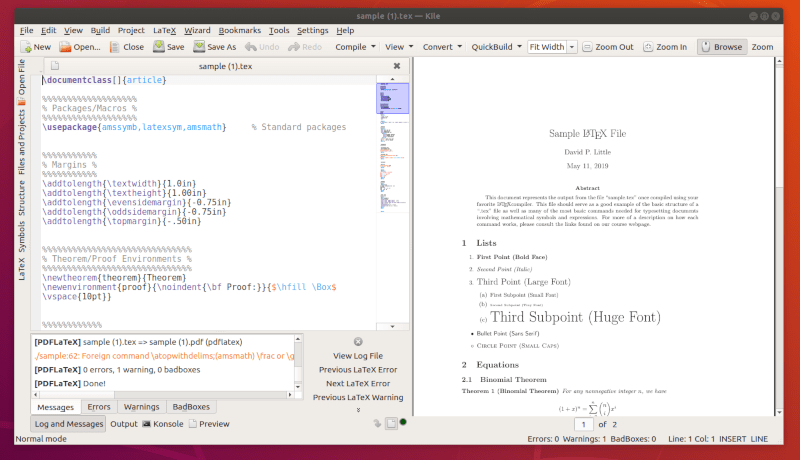This screenshot has height=460, width=800.
Task: Click the PDF viewer vertical scrollbar
Action: pos(779,237)
